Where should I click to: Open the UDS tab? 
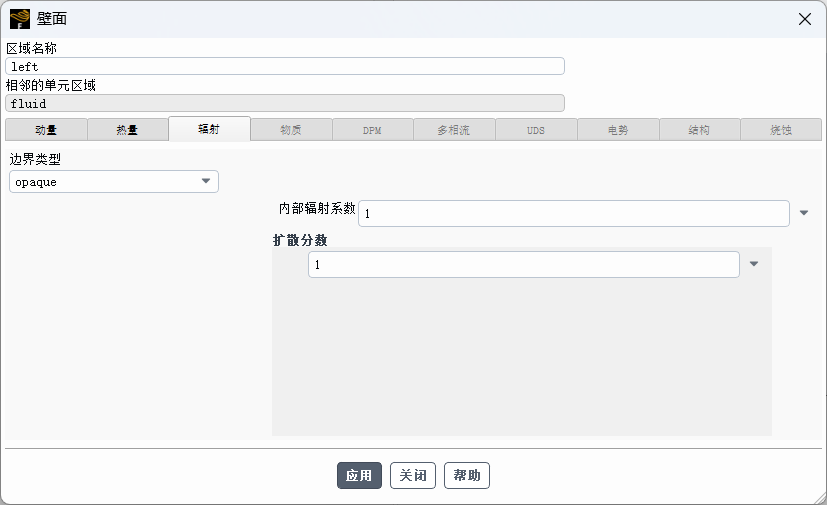tap(536, 130)
